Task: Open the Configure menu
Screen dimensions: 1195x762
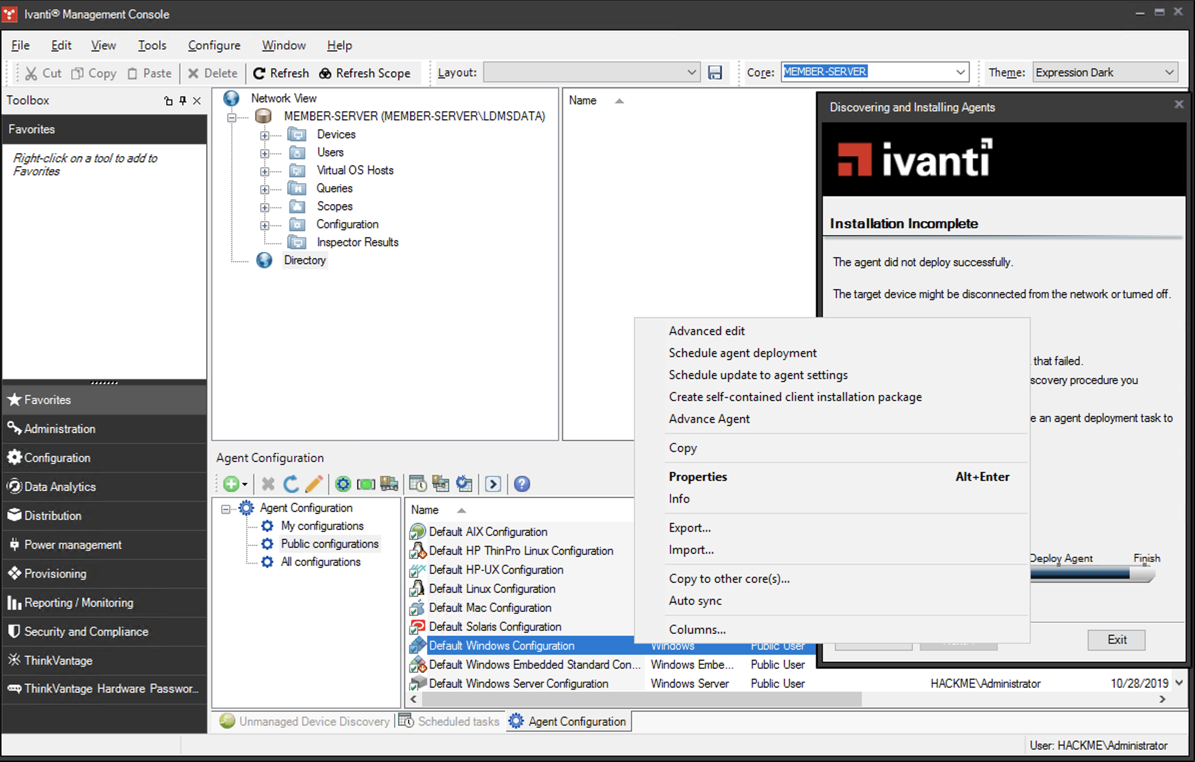Action: [x=214, y=45]
